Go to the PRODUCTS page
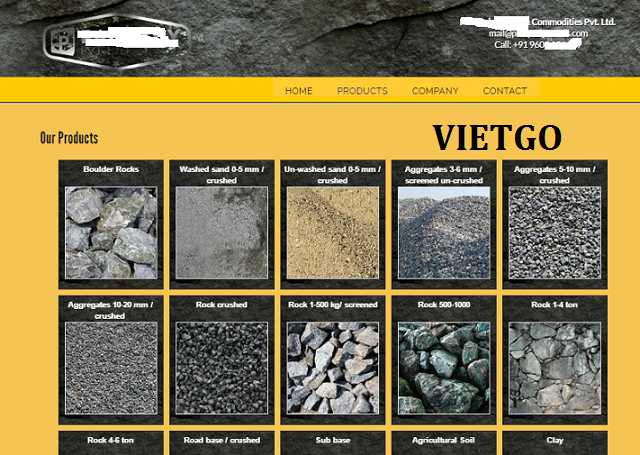 tap(362, 91)
